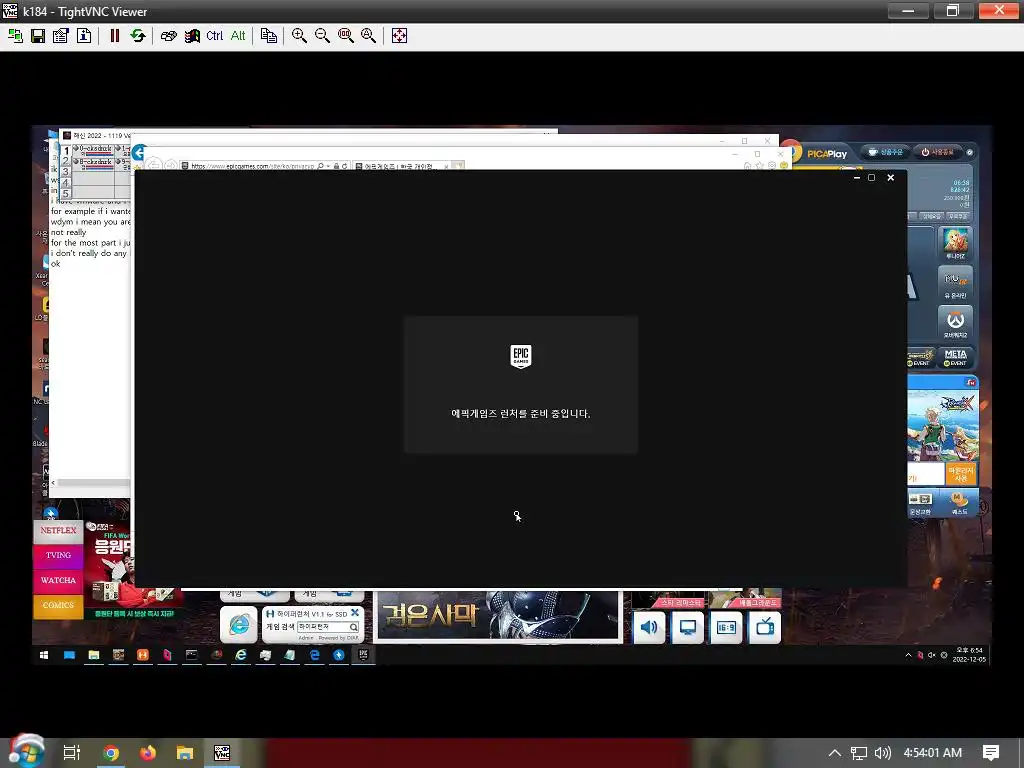Open the COMICS shortcut
The image size is (1024, 768).
tap(58, 605)
